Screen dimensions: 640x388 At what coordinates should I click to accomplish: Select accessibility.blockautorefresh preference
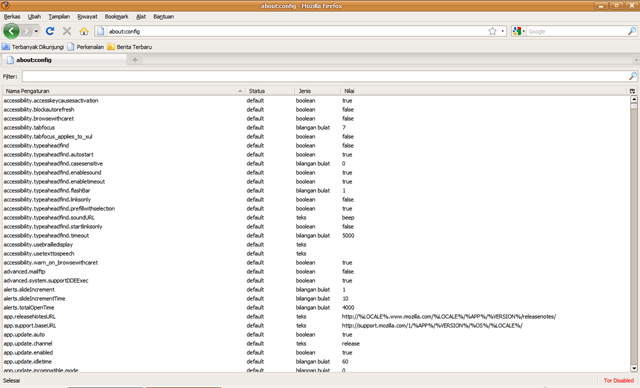point(316,109)
